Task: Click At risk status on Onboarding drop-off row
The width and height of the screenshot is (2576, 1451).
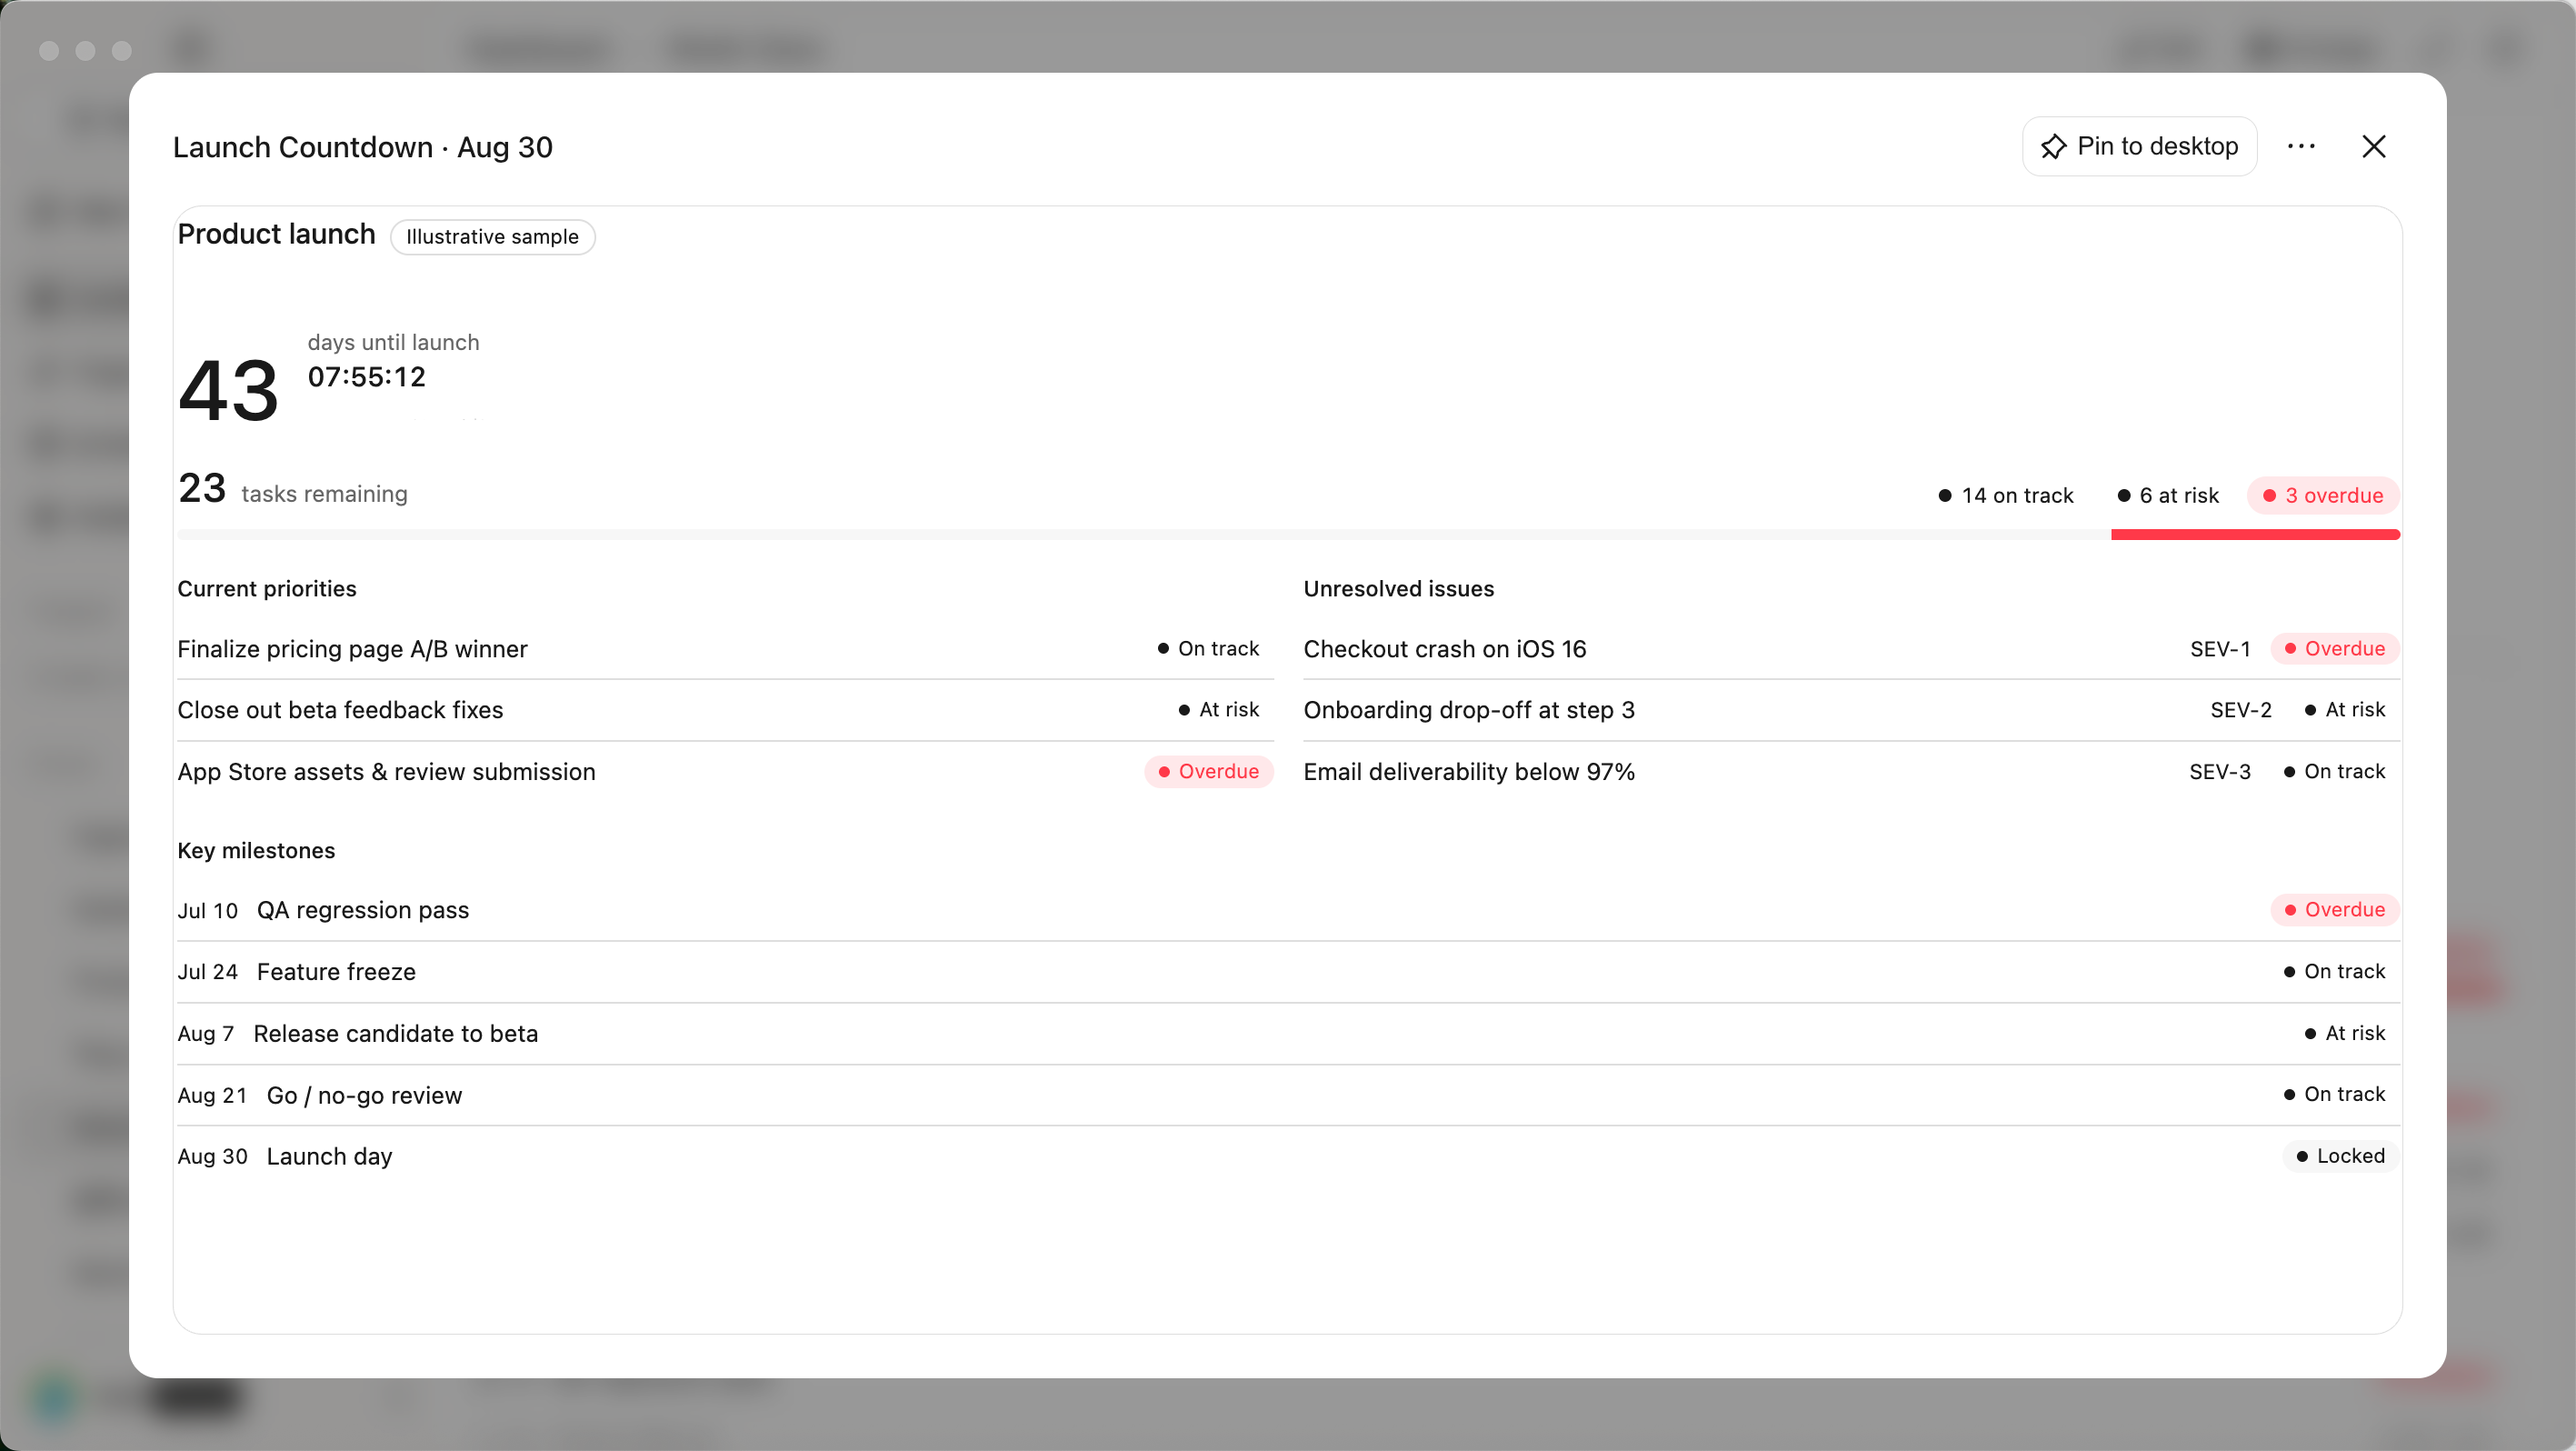Action: coord(2345,710)
